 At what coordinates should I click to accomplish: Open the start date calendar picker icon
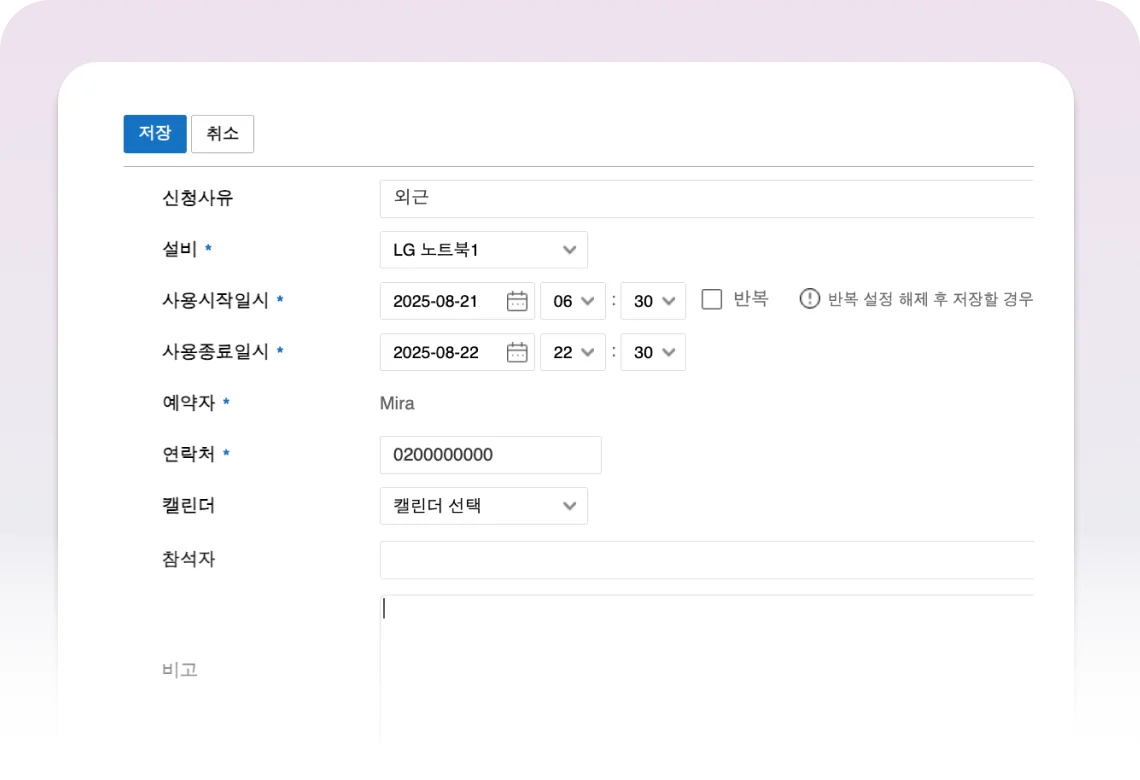click(x=517, y=301)
